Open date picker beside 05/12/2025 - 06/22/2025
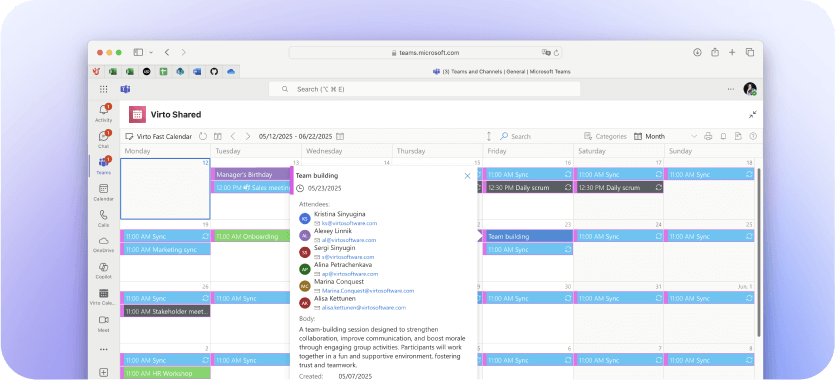The image size is (835, 380). click(x=340, y=136)
